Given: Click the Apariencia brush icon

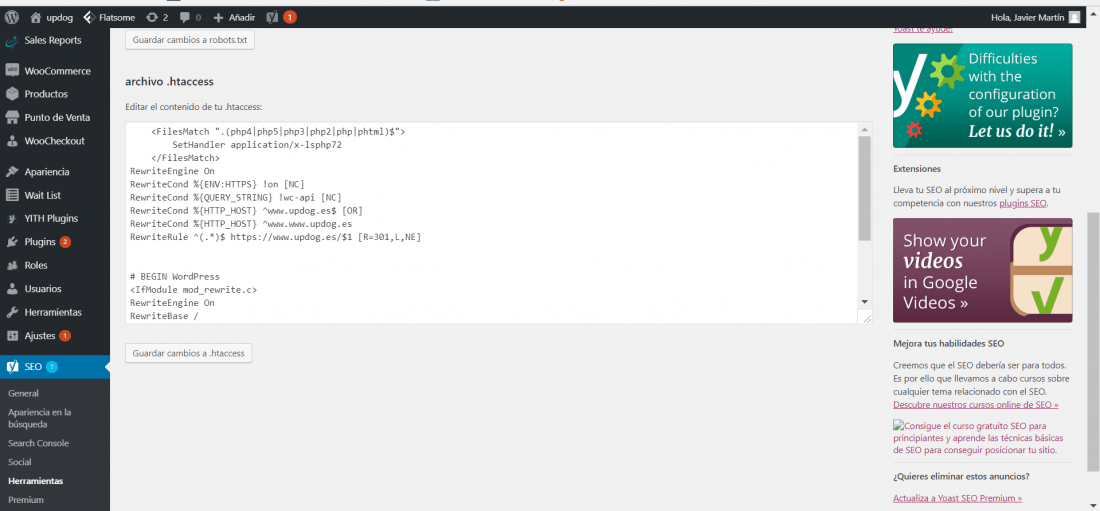Looking at the screenshot, I should click(12, 172).
